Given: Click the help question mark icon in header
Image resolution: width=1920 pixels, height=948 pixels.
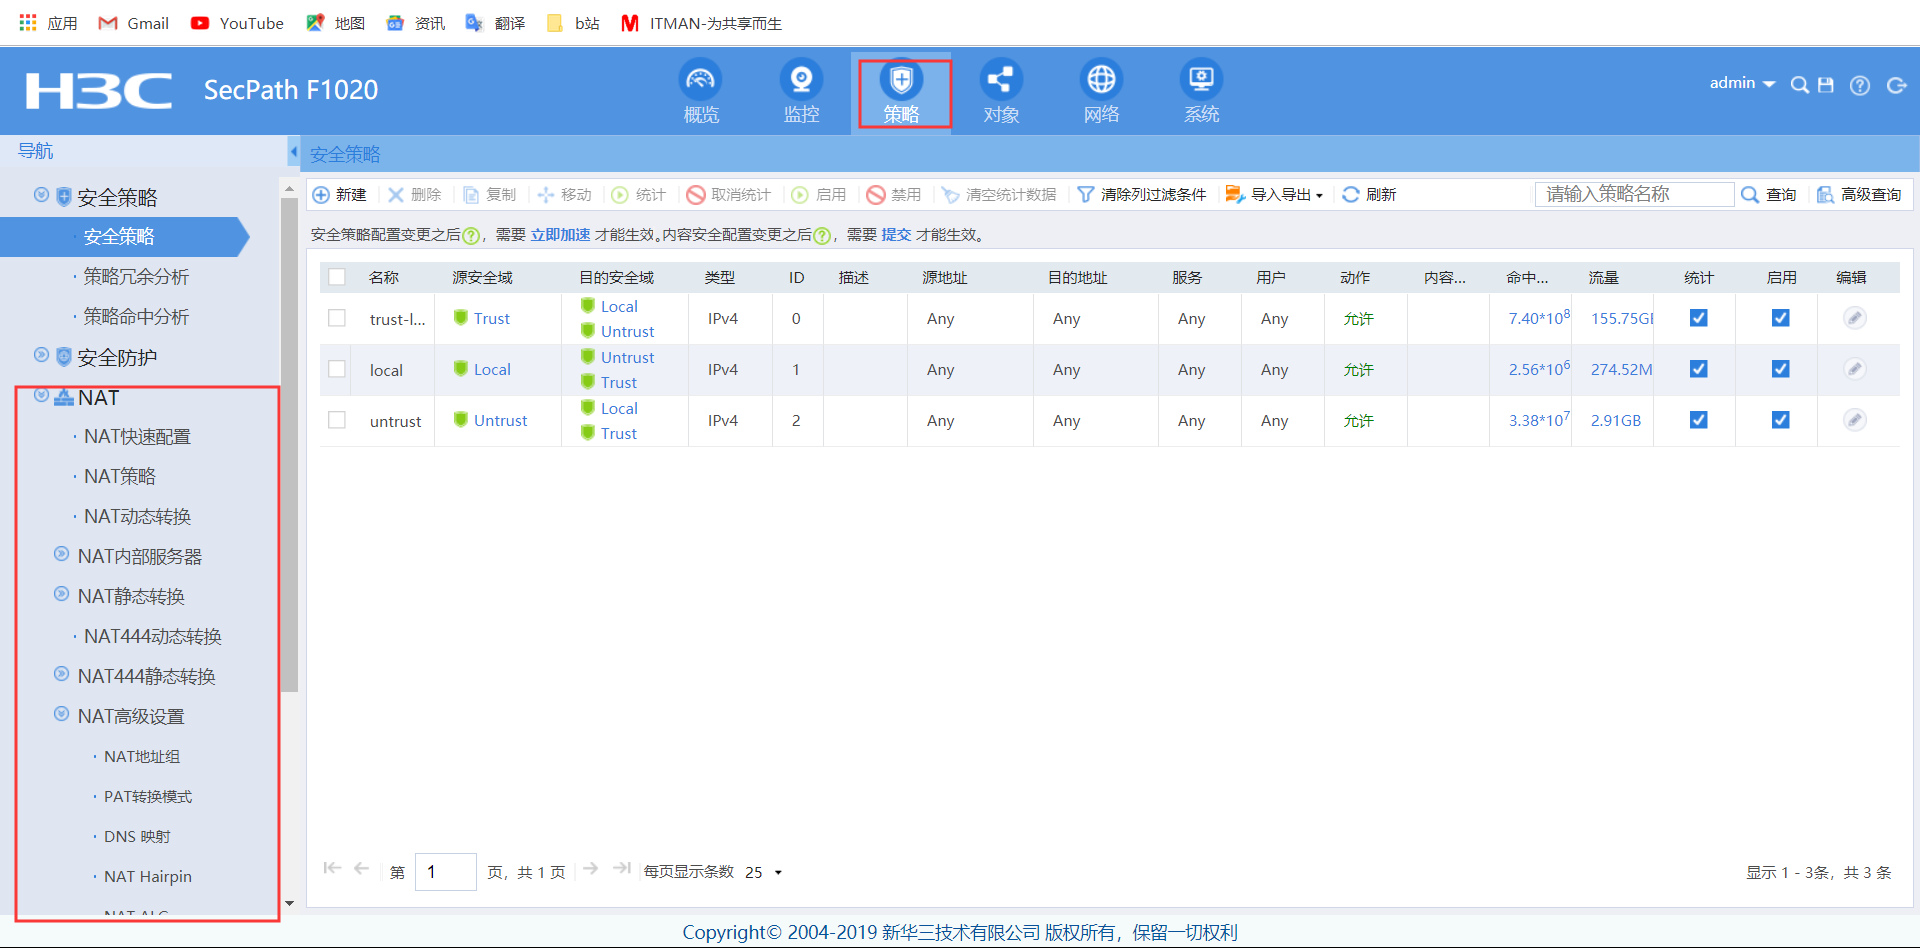Looking at the screenshot, I should pos(1860,85).
